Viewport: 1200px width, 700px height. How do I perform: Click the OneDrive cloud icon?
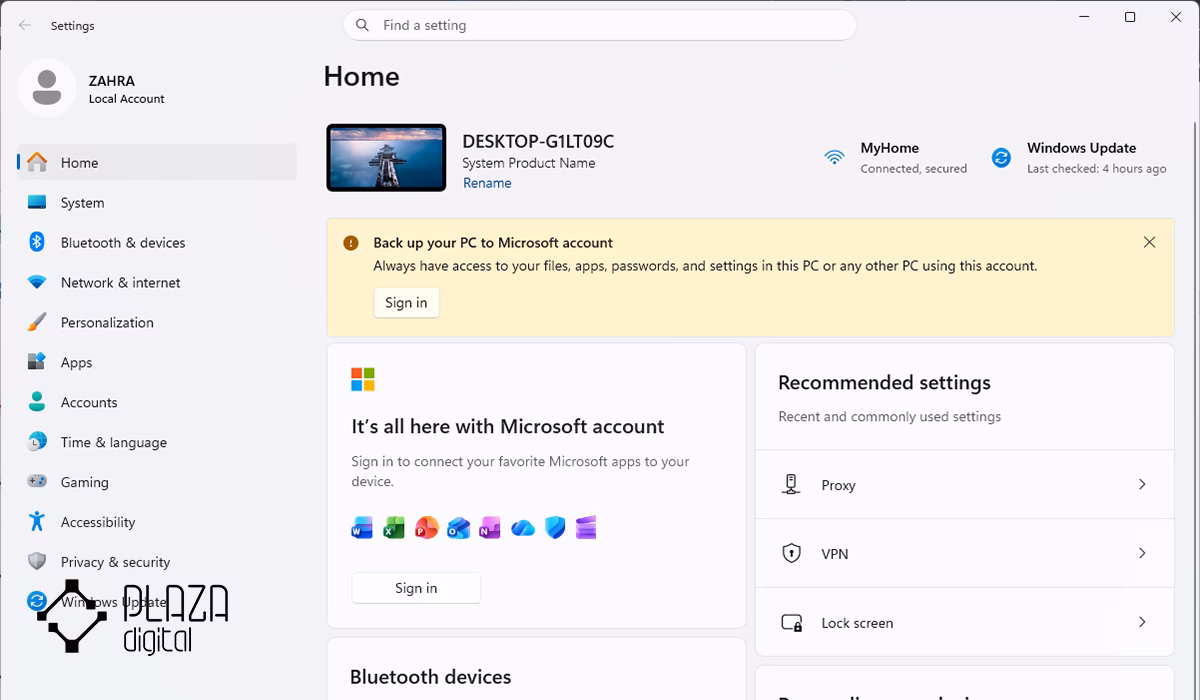click(x=522, y=528)
